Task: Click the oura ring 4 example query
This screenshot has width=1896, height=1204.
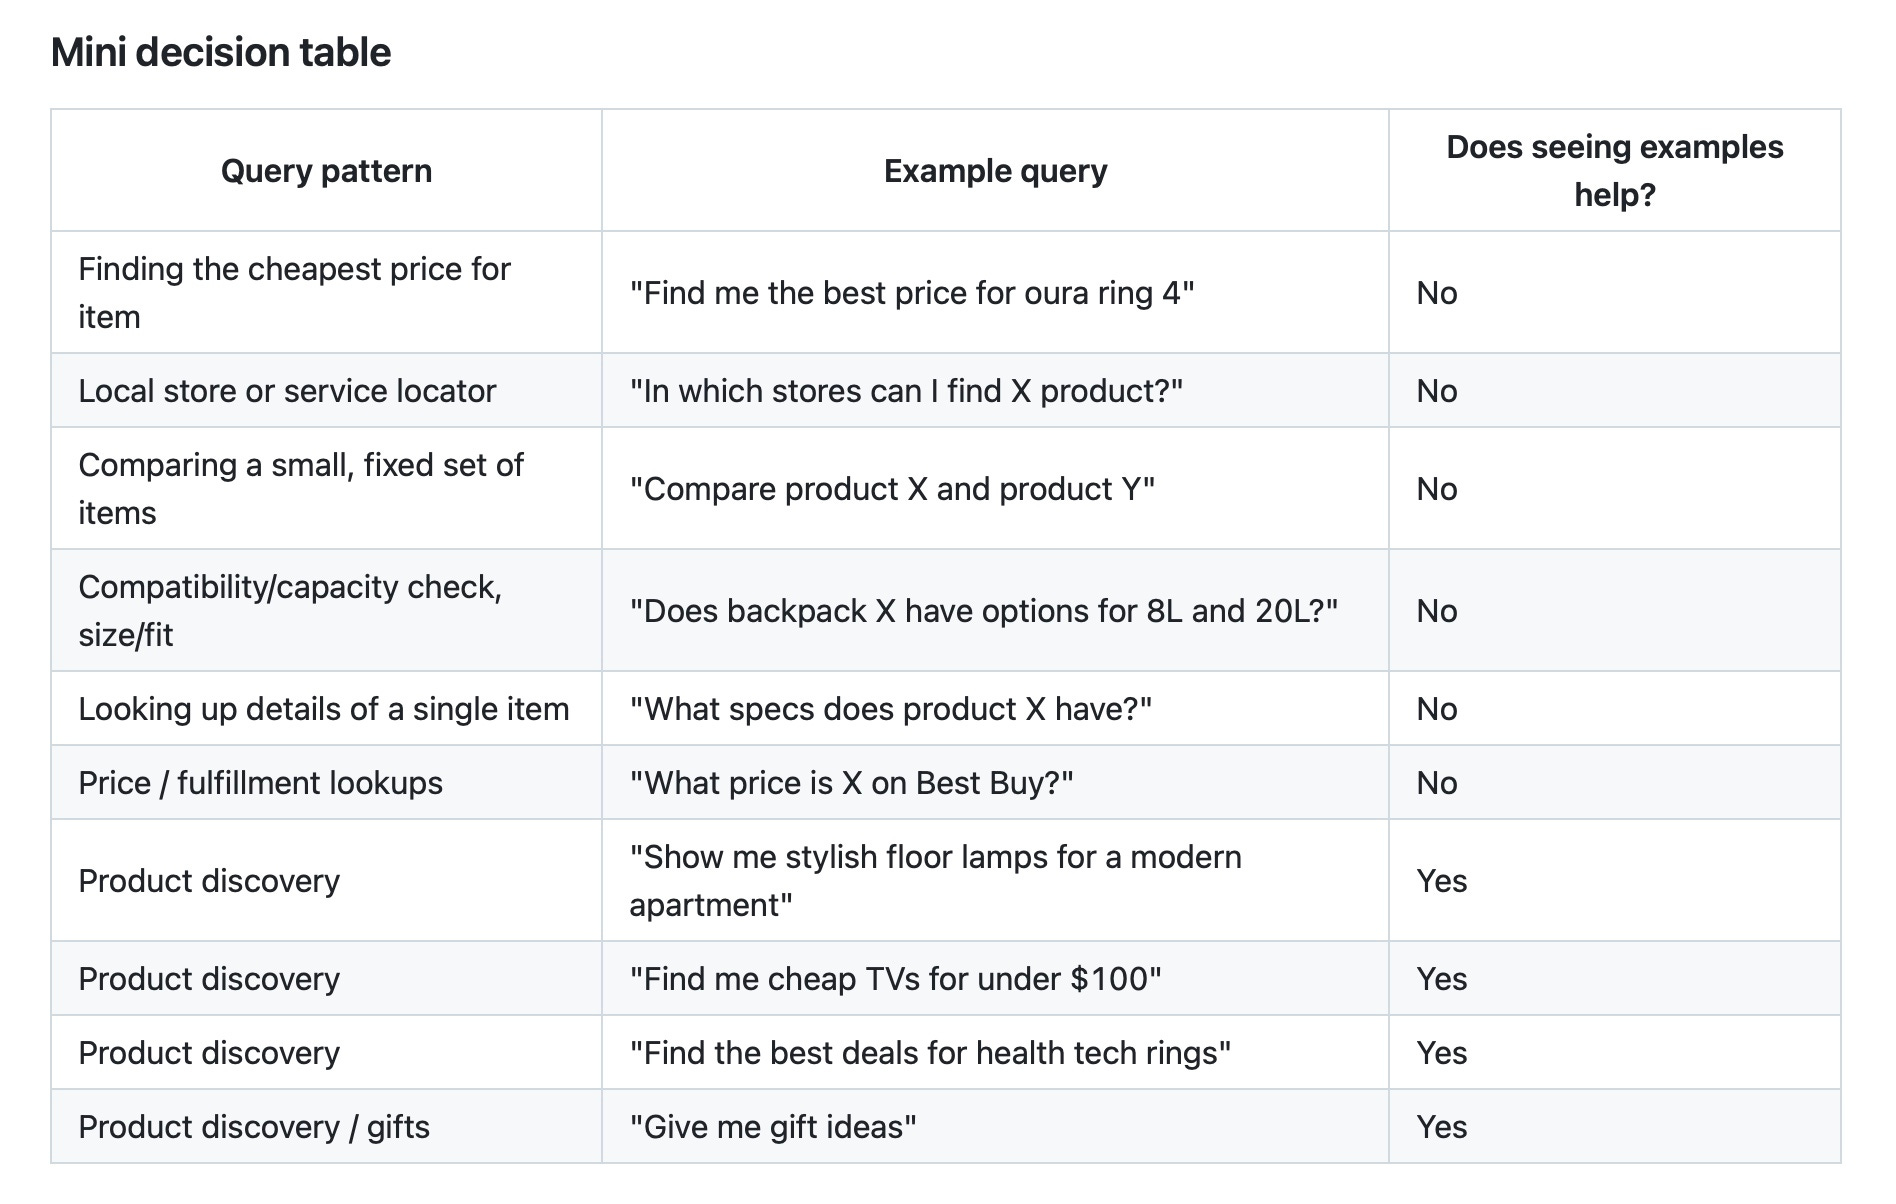Action: point(912,293)
